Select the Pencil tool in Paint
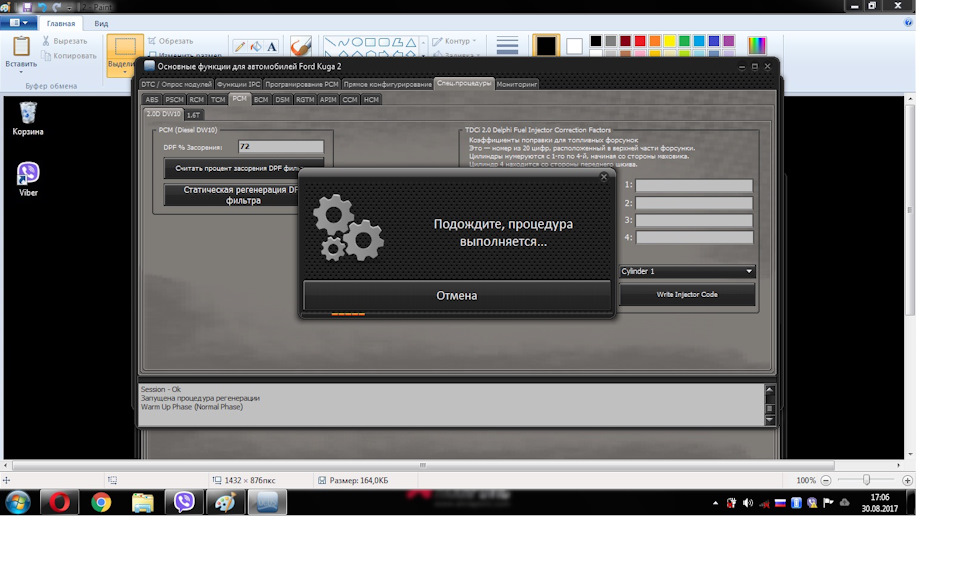Screen dimensions: 960x588 click(240, 47)
